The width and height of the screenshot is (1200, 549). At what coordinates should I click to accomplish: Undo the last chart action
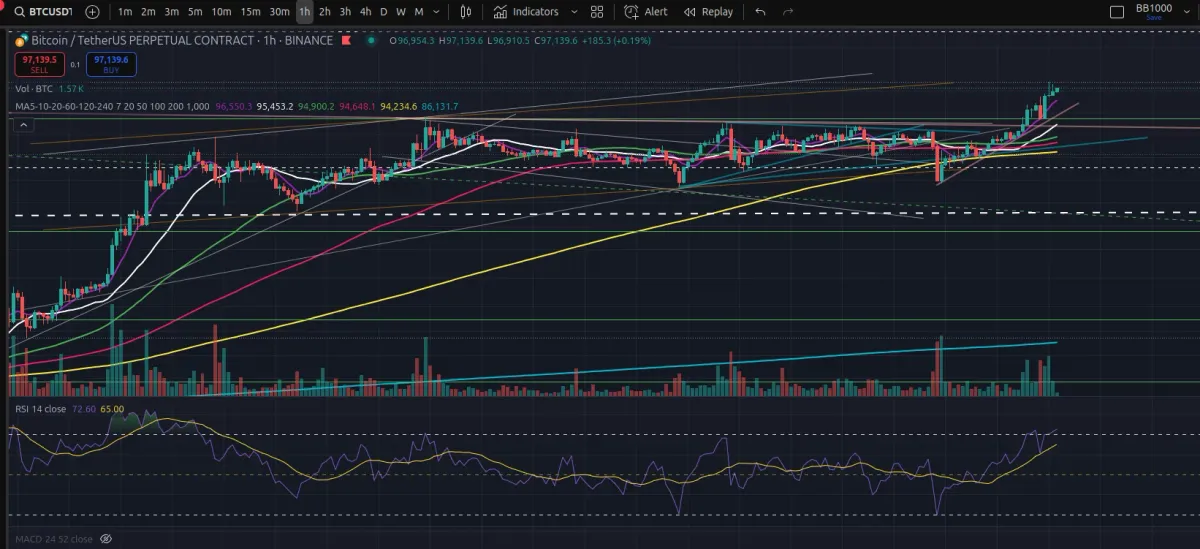tap(761, 12)
